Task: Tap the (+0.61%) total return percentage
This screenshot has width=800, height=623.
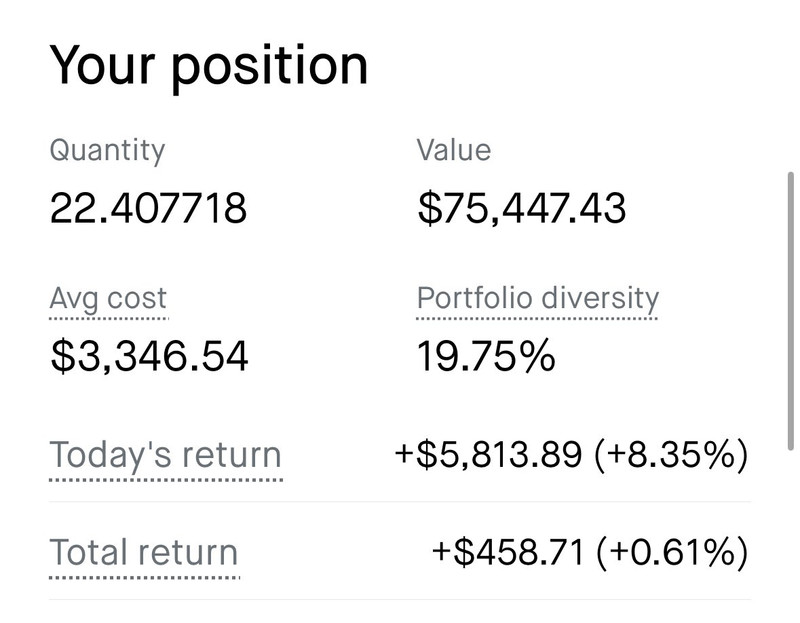Action: 669,553
